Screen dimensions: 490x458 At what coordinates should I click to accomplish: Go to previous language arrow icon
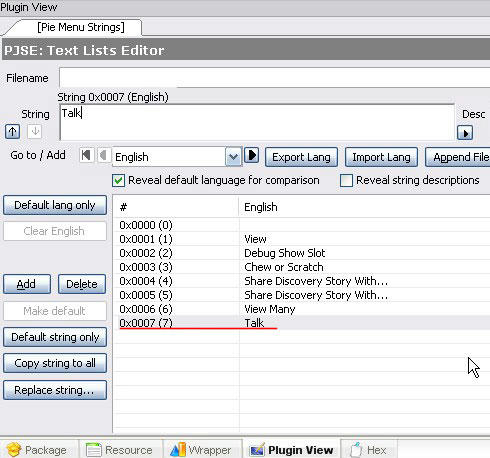[x=104, y=155]
